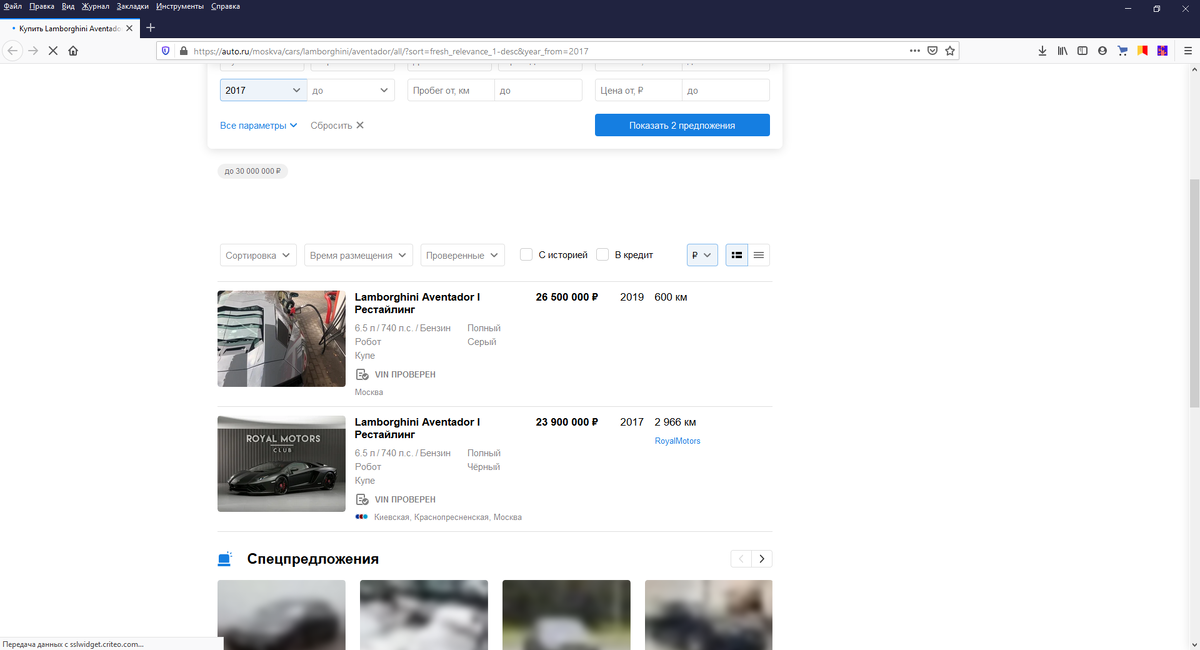
Task: Show previous special offers
Action: click(x=741, y=559)
